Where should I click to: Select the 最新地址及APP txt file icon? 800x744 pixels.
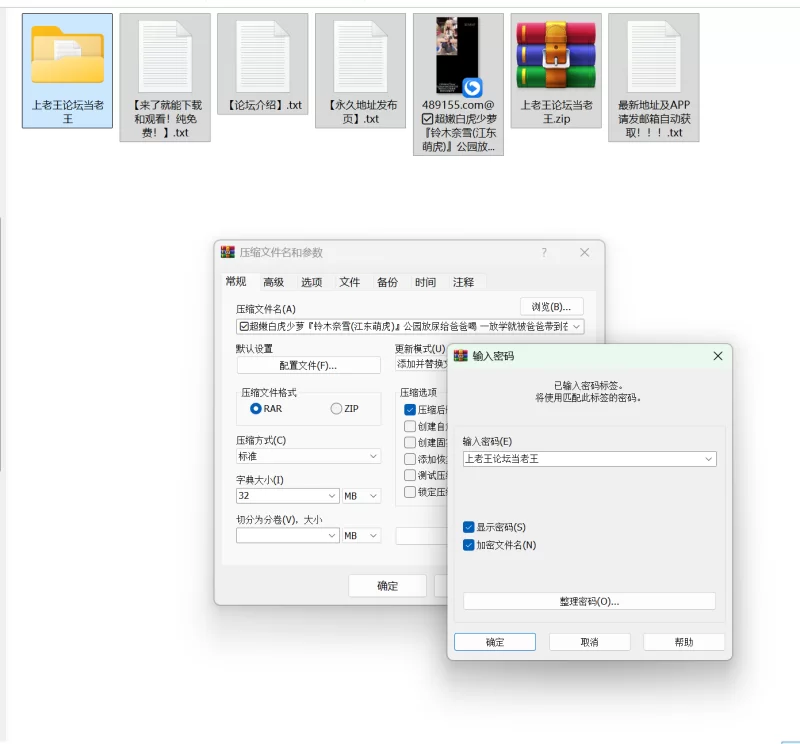tap(654, 57)
